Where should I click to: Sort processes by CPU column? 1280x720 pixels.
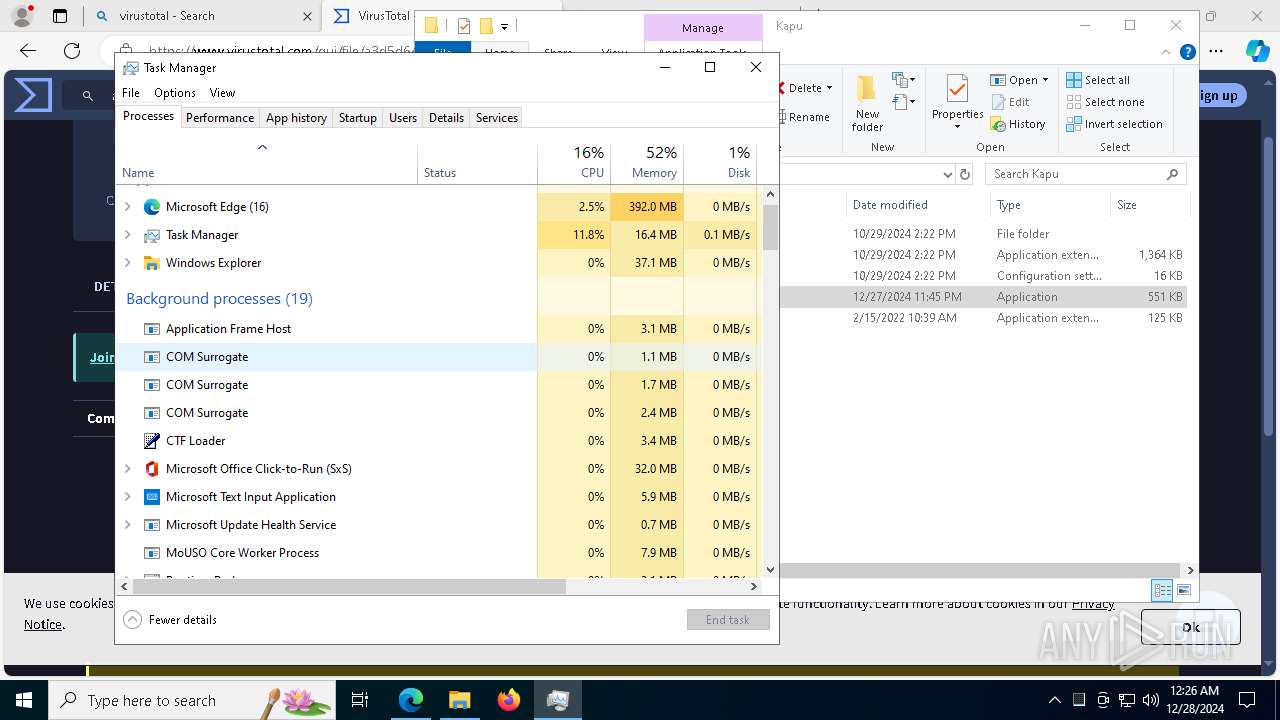point(574,163)
